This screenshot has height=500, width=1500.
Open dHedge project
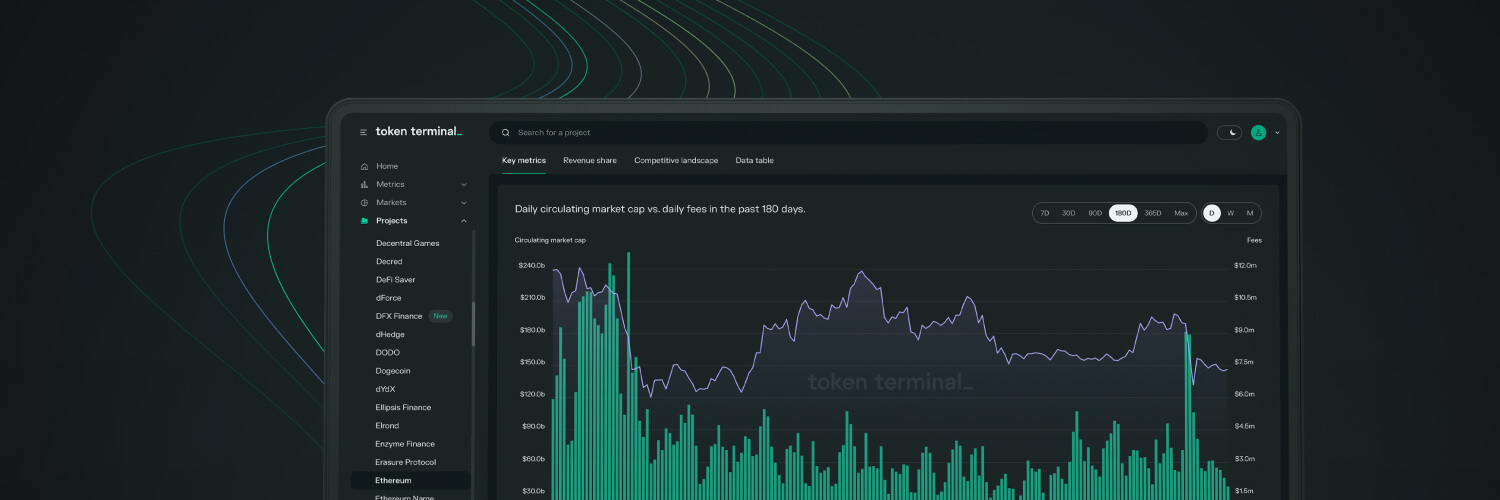pyautogui.click(x=390, y=334)
